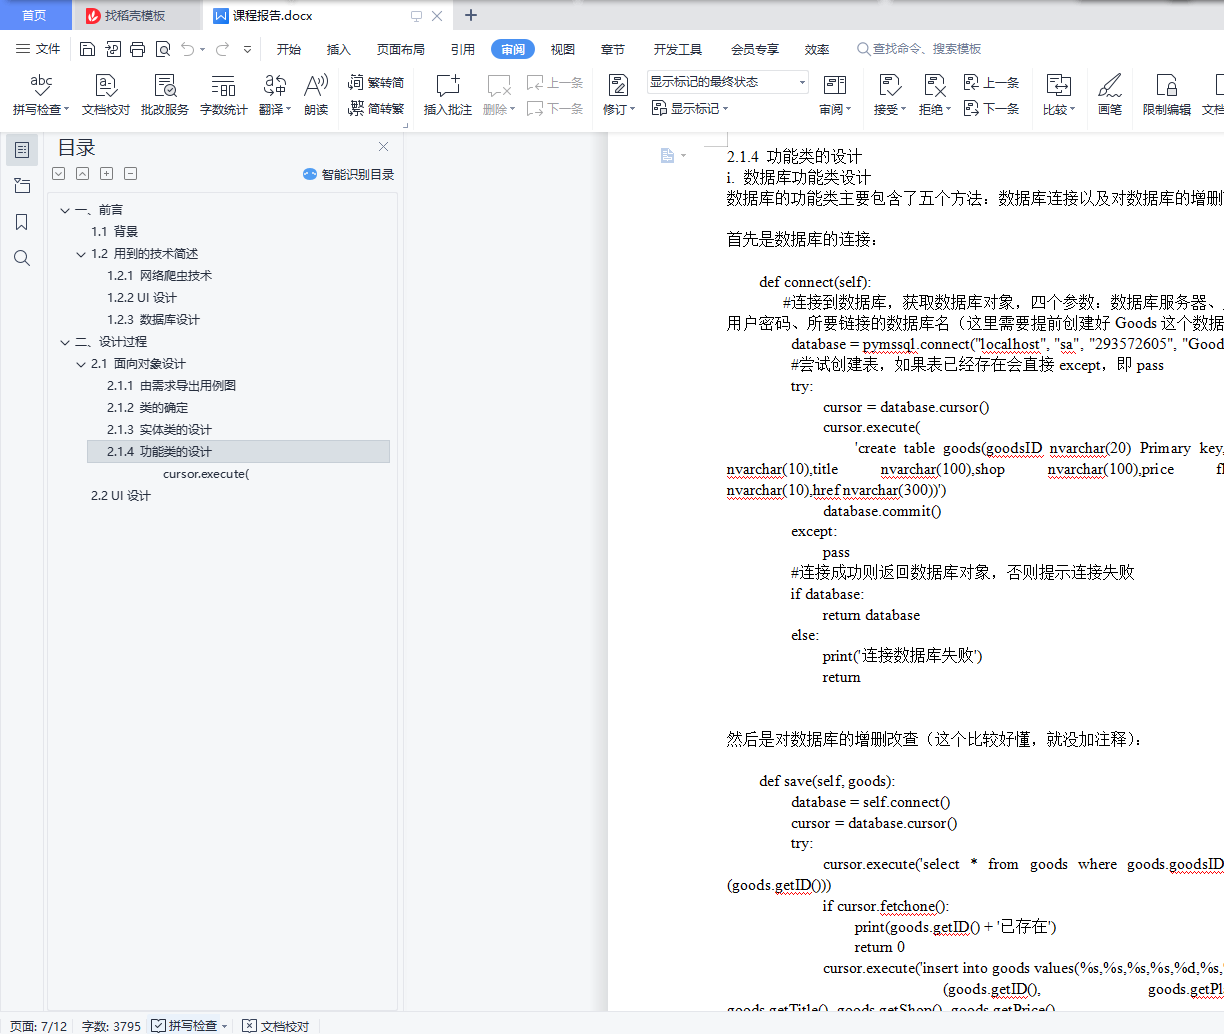
Task: Click 查找命令、搜索模板 search box
Action: 919,49
